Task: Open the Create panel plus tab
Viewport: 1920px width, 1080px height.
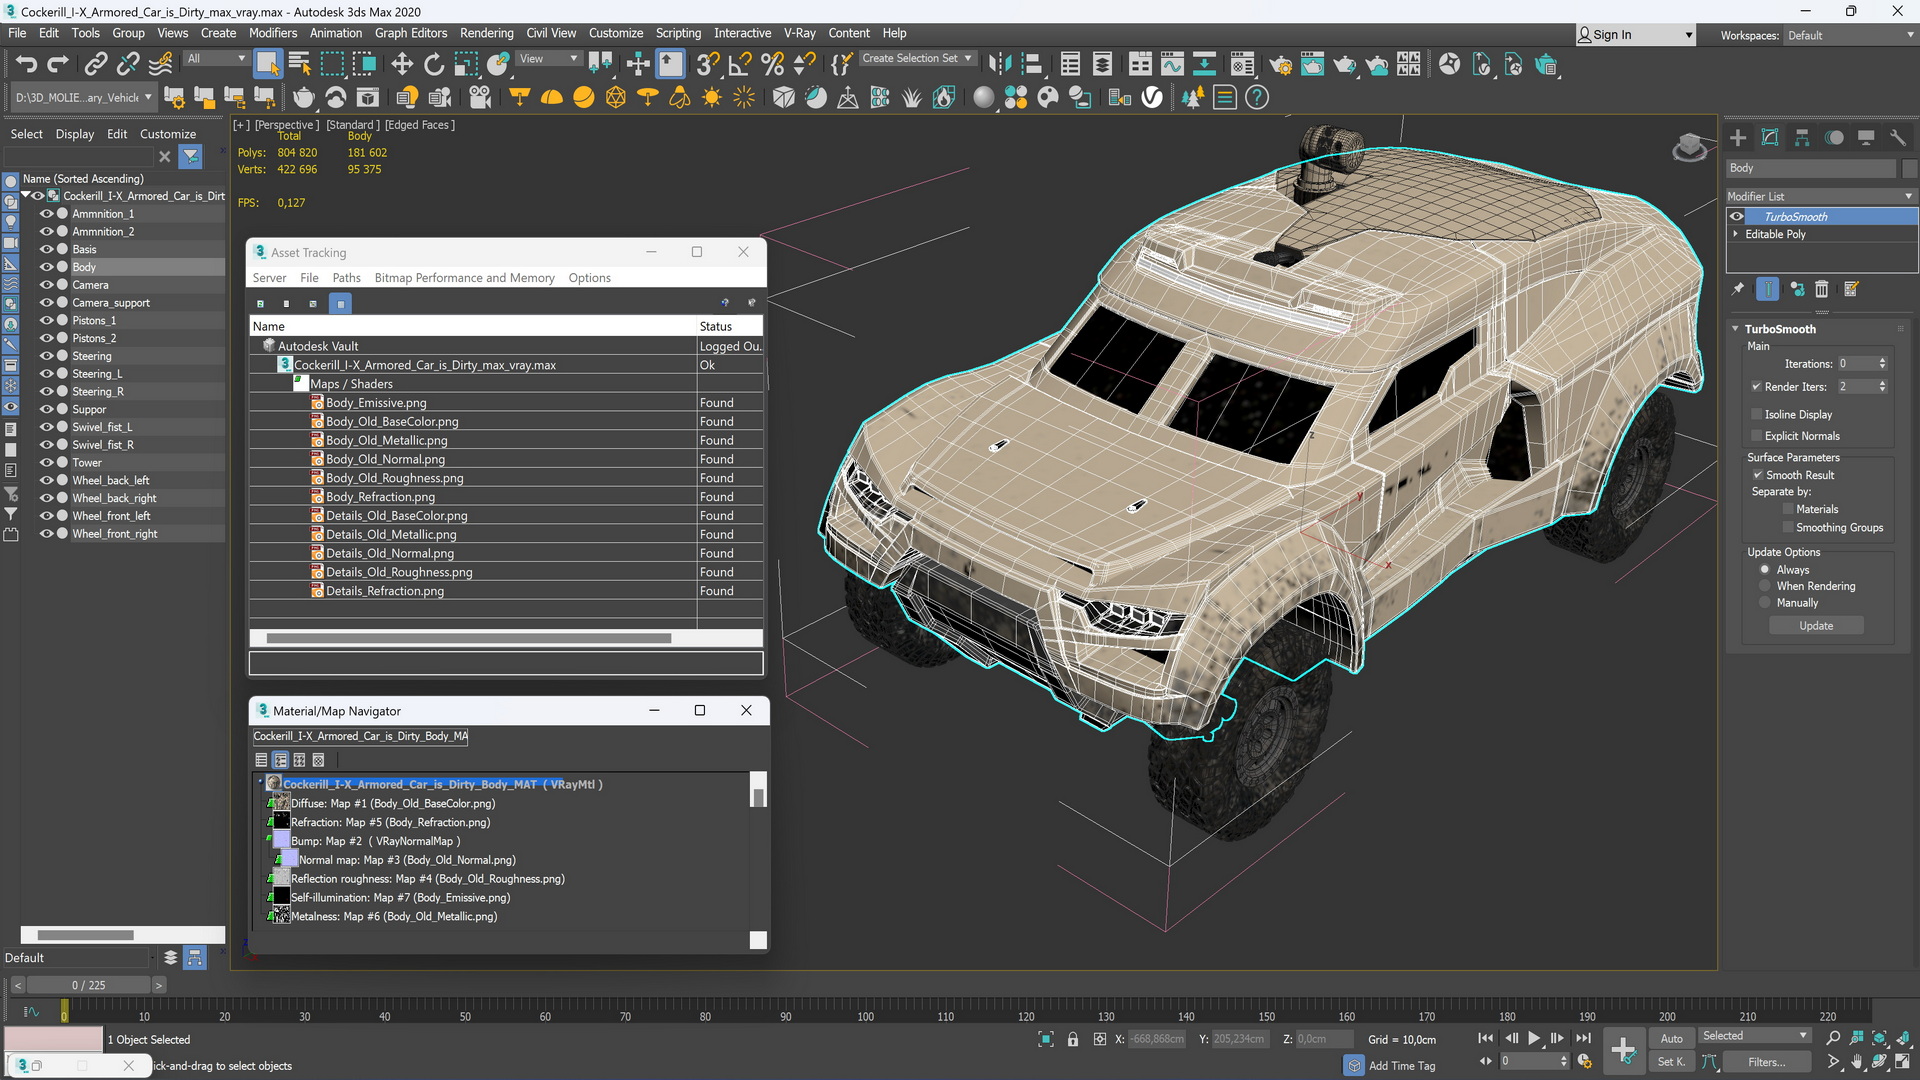Action: pyautogui.click(x=1738, y=138)
